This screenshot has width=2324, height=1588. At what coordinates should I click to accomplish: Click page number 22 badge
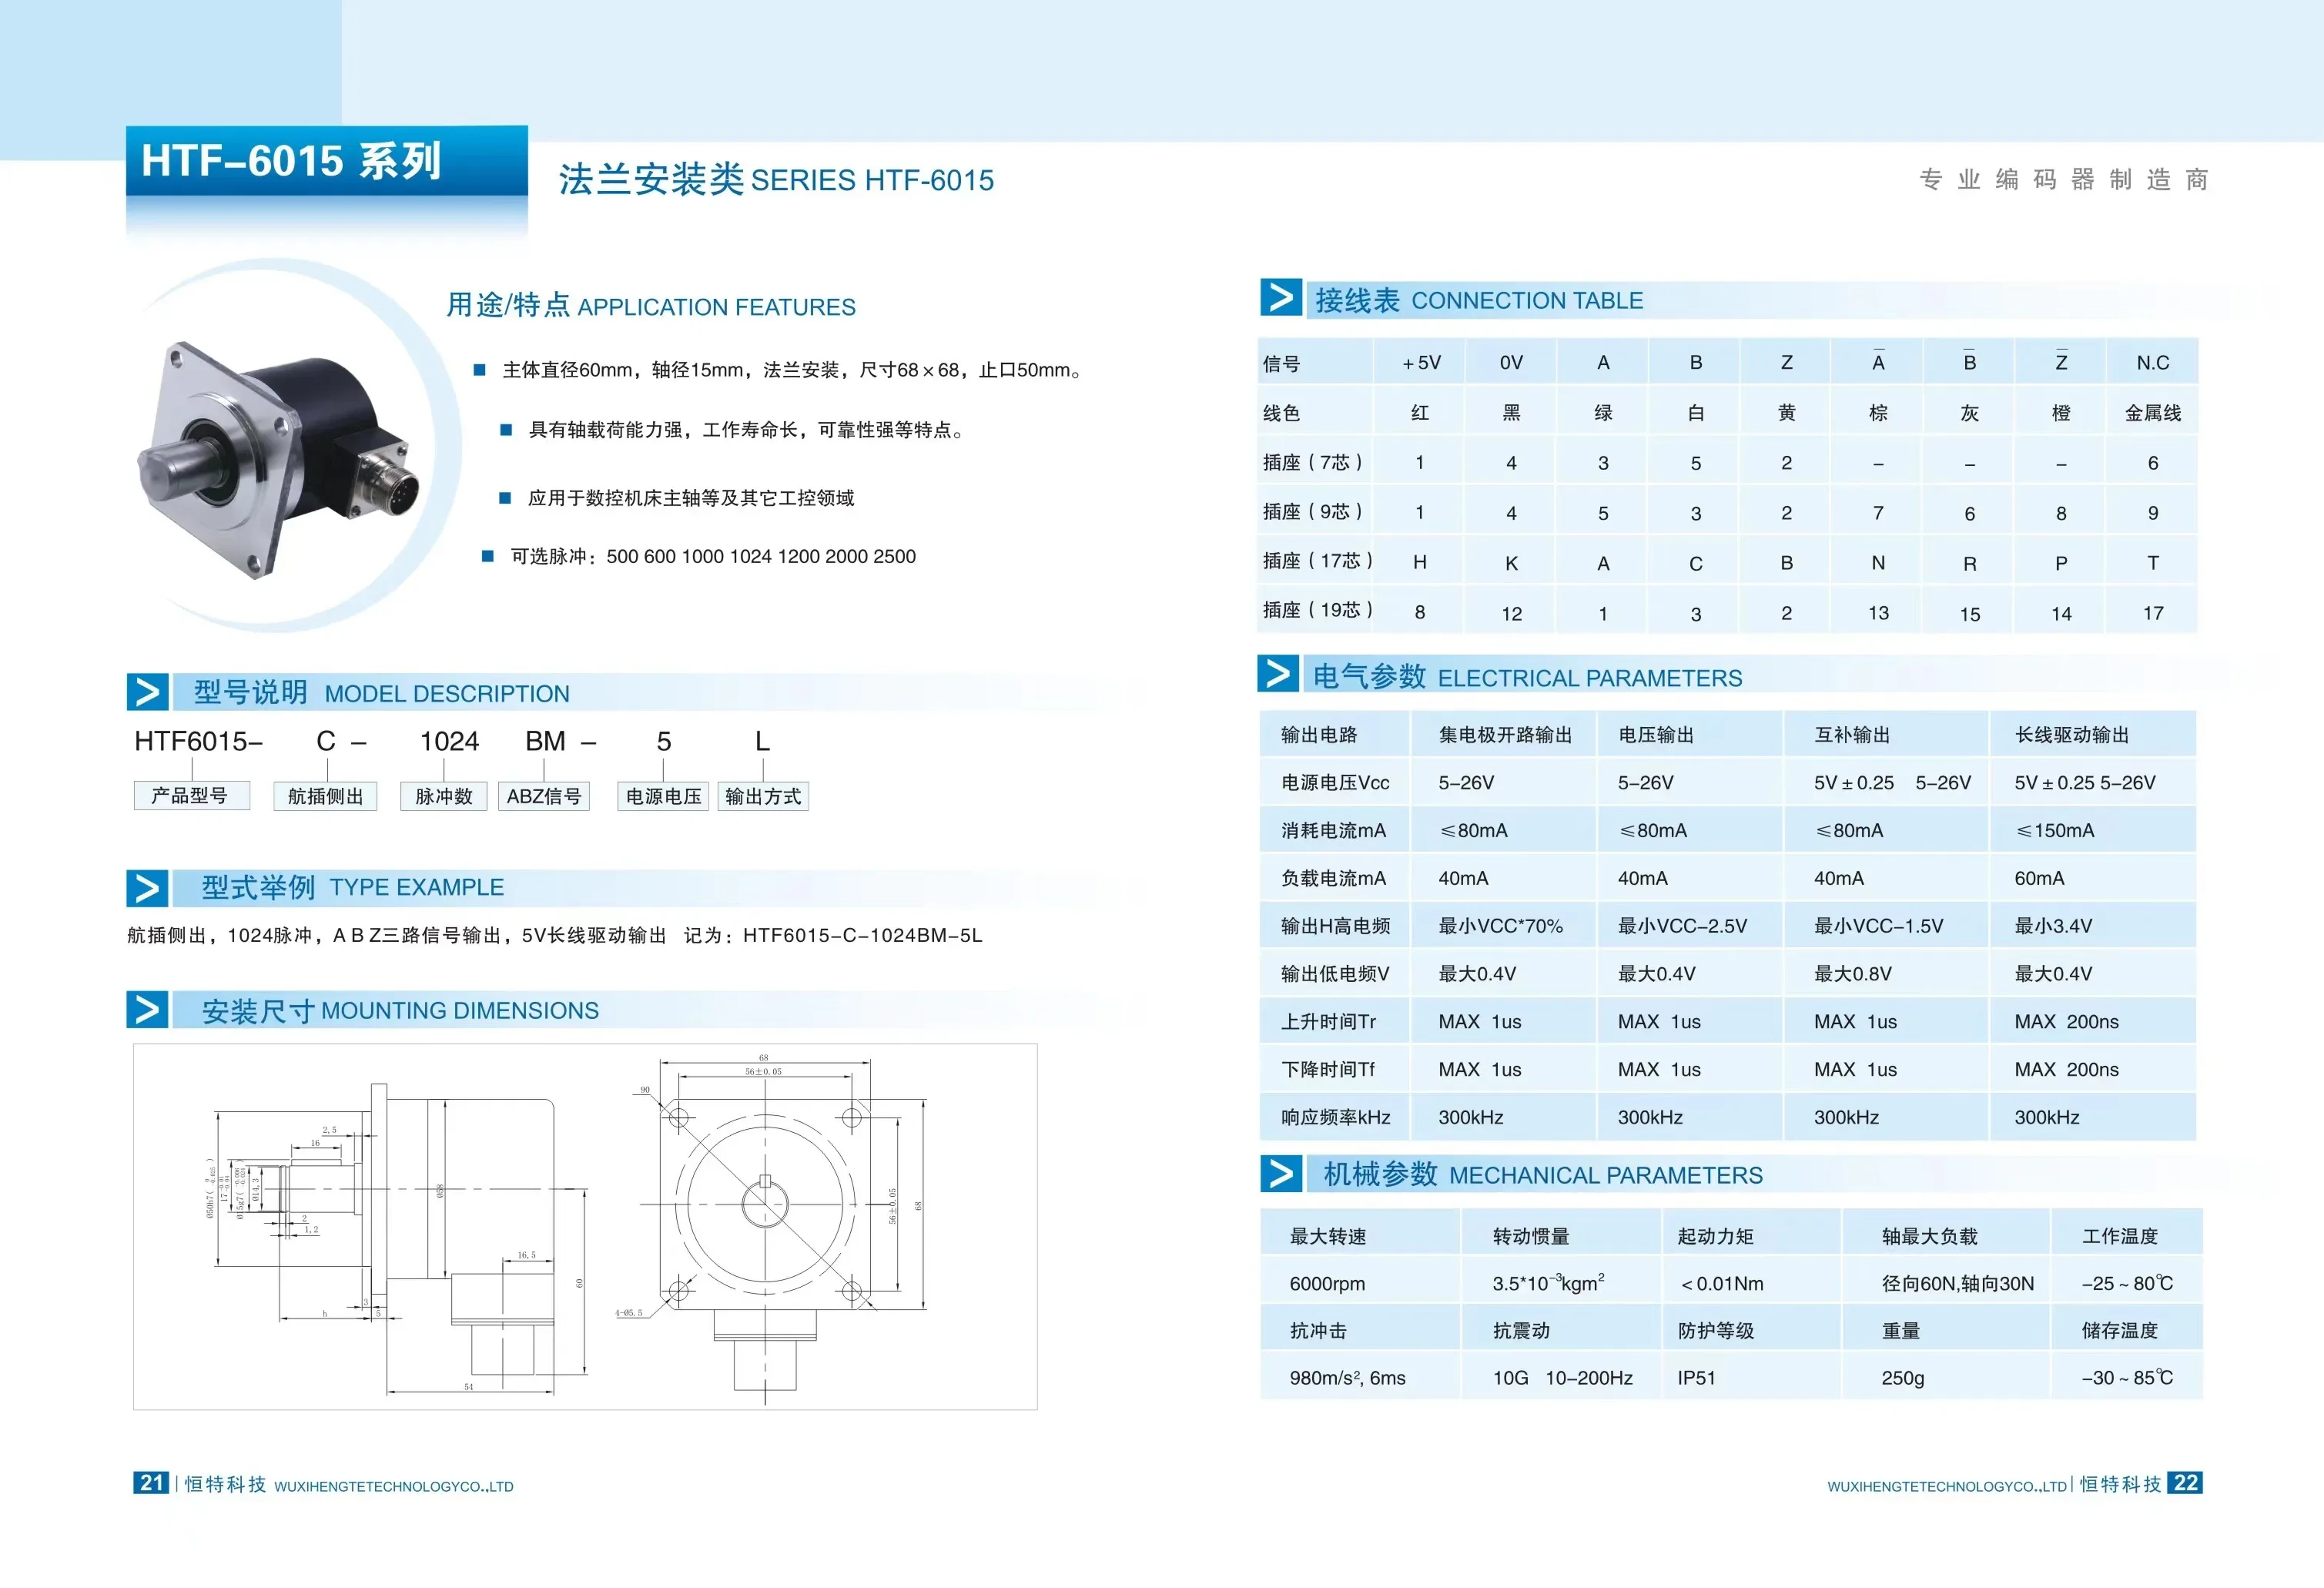tap(2185, 1483)
